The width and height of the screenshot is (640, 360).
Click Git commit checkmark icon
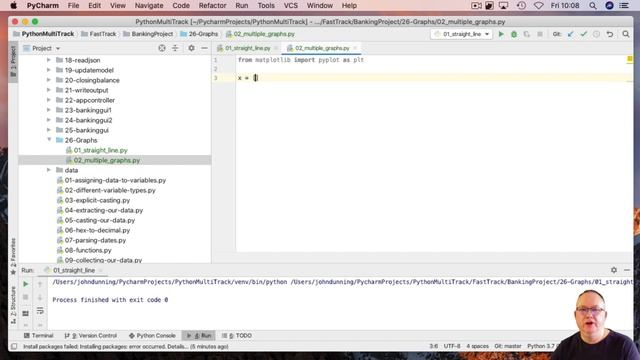pyautogui.click(x=584, y=34)
